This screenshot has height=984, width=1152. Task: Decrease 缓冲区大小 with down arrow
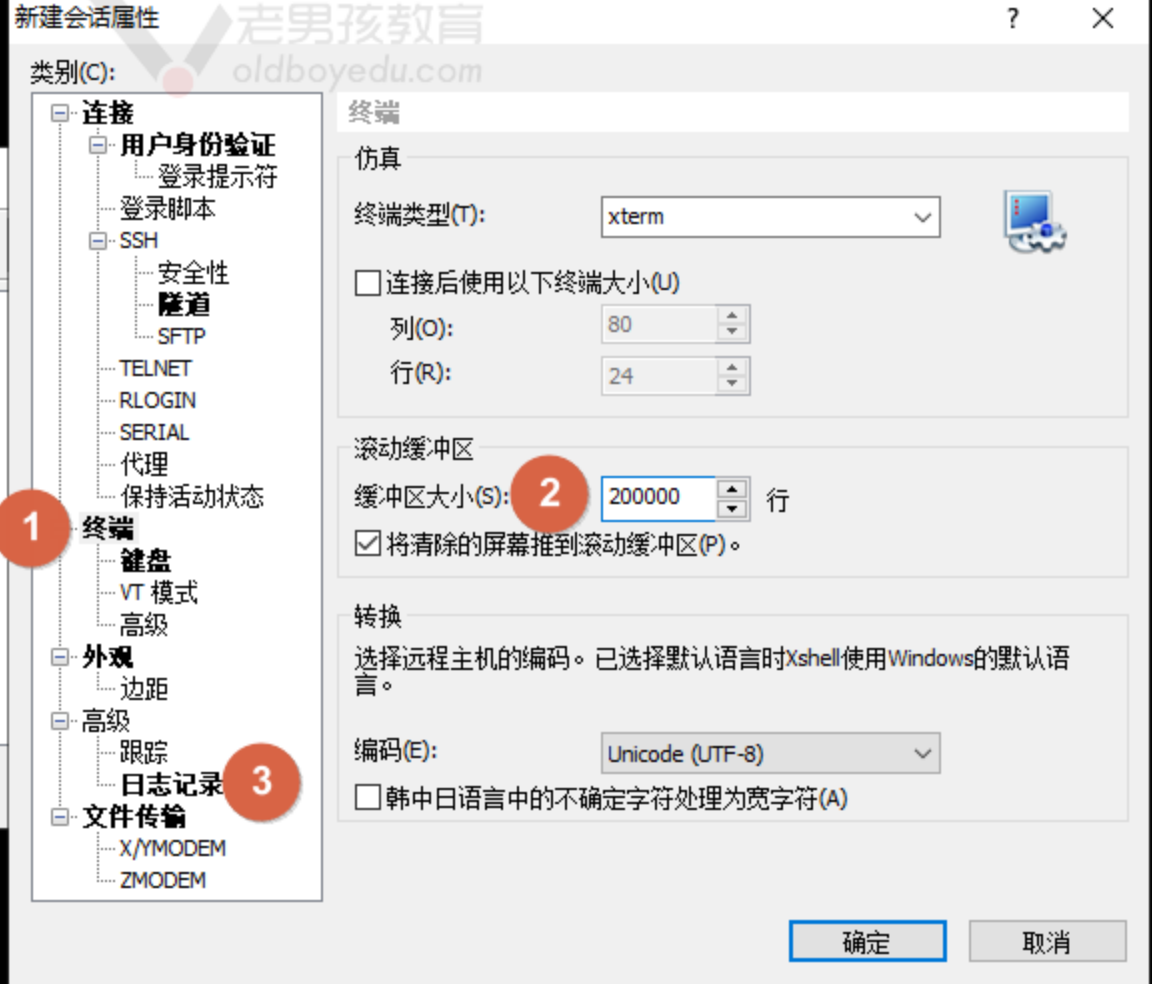point(733,509)
